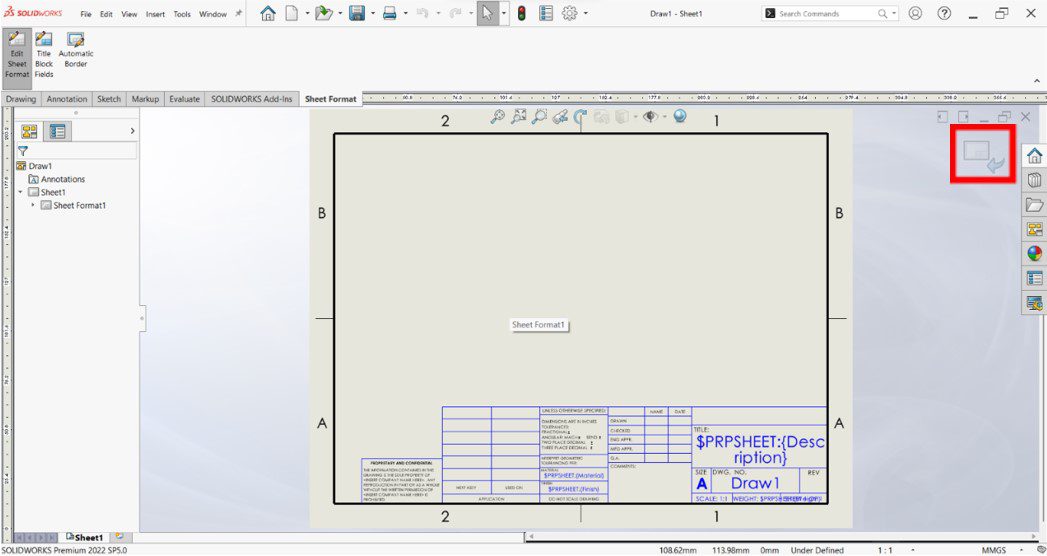Expand the Sheet Format1 tree node
This screenshot has width=1047, height=556.
[x=33, y=205]
